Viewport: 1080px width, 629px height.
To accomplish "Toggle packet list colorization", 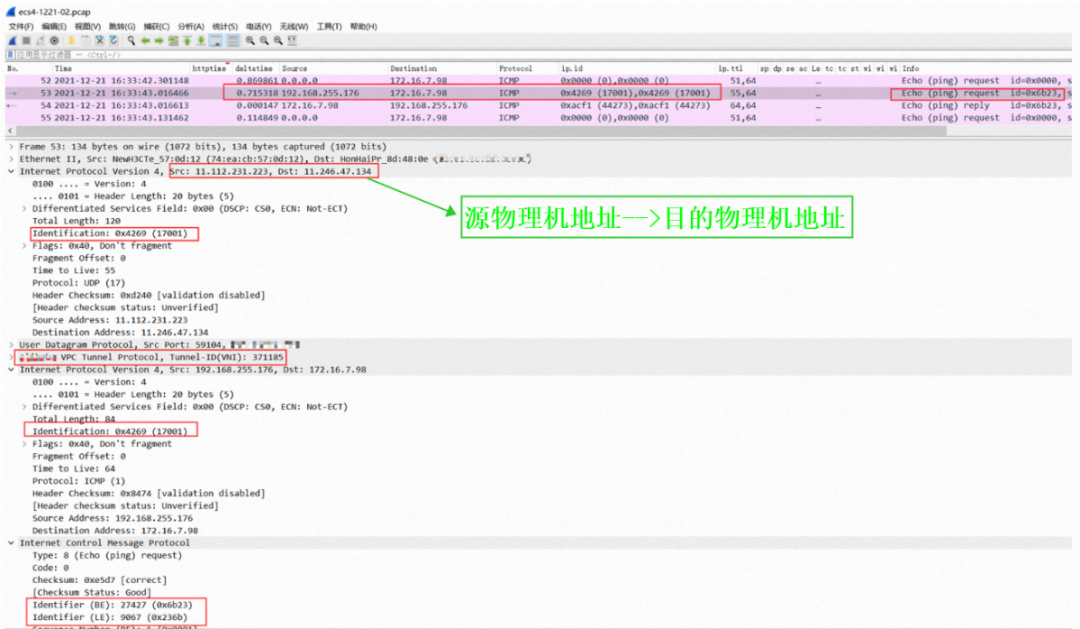I will coord(233,41).
